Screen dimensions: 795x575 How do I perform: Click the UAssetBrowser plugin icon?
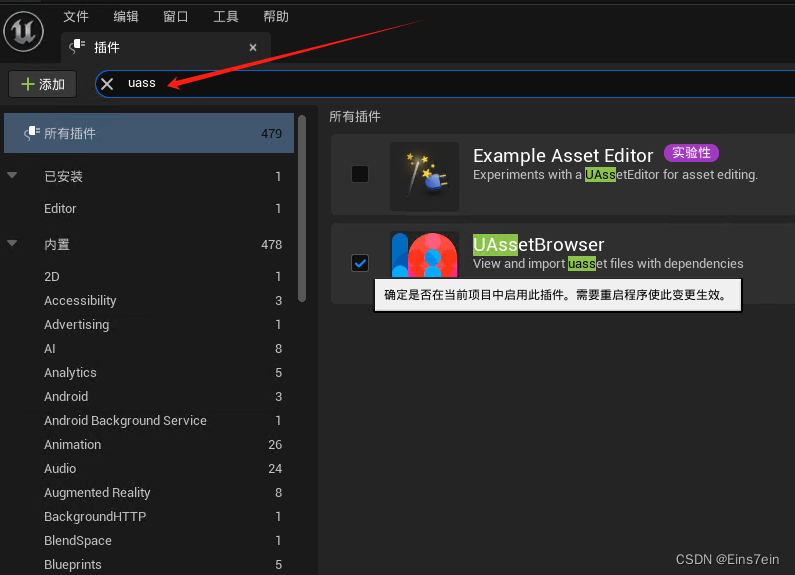424,255
